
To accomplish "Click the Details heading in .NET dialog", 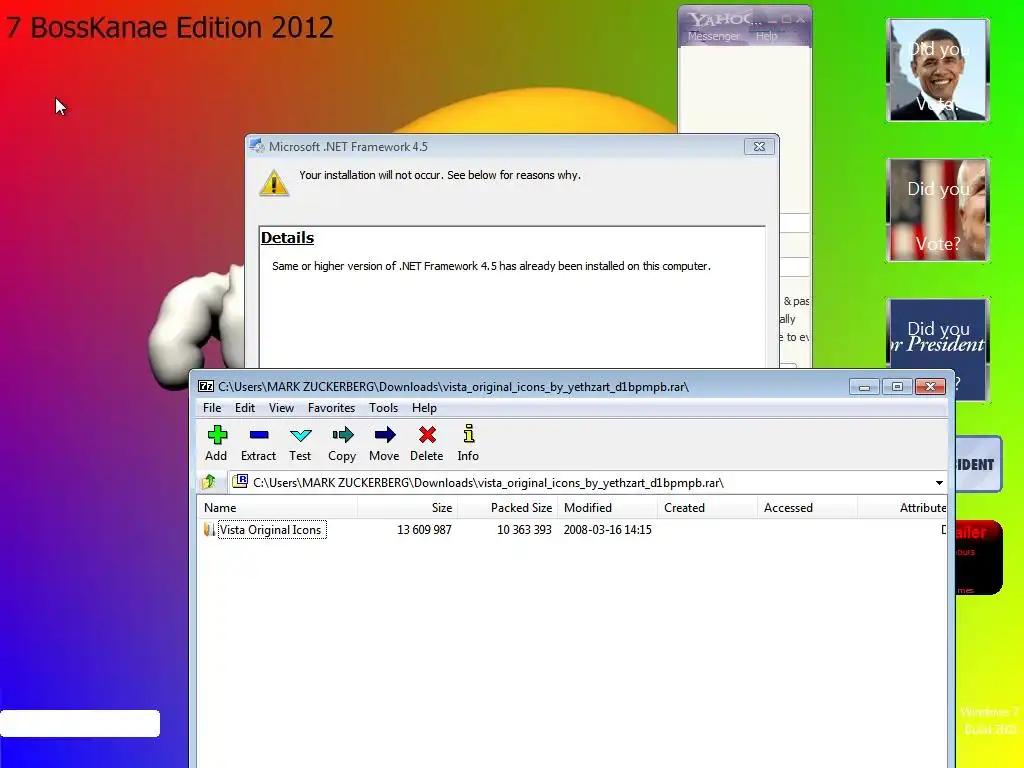I will tap(287, 238).
